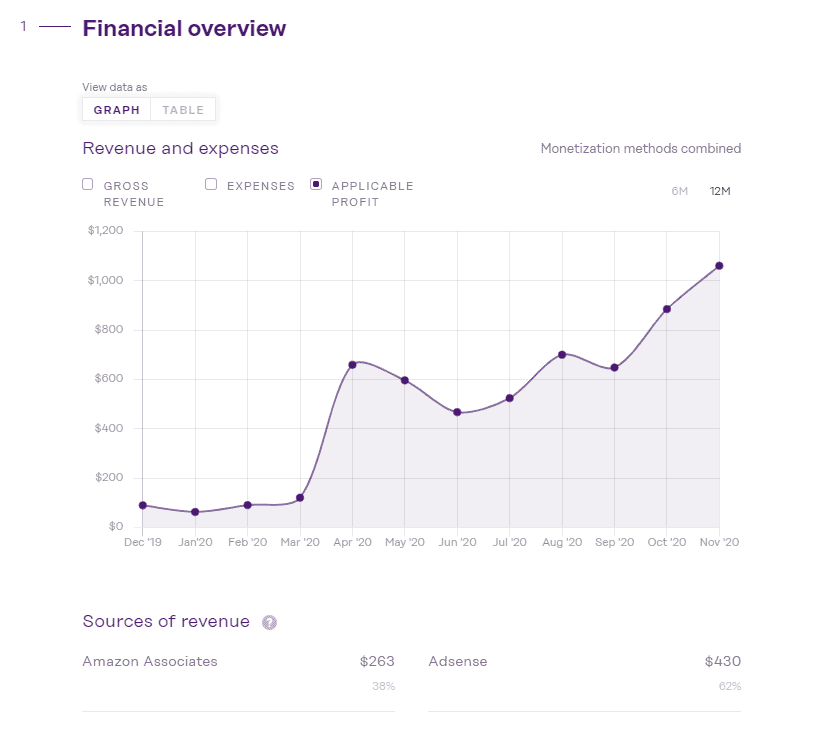Click the Nov '20 axis label
The height and width of the screenshot is (754, 818).
719,542
